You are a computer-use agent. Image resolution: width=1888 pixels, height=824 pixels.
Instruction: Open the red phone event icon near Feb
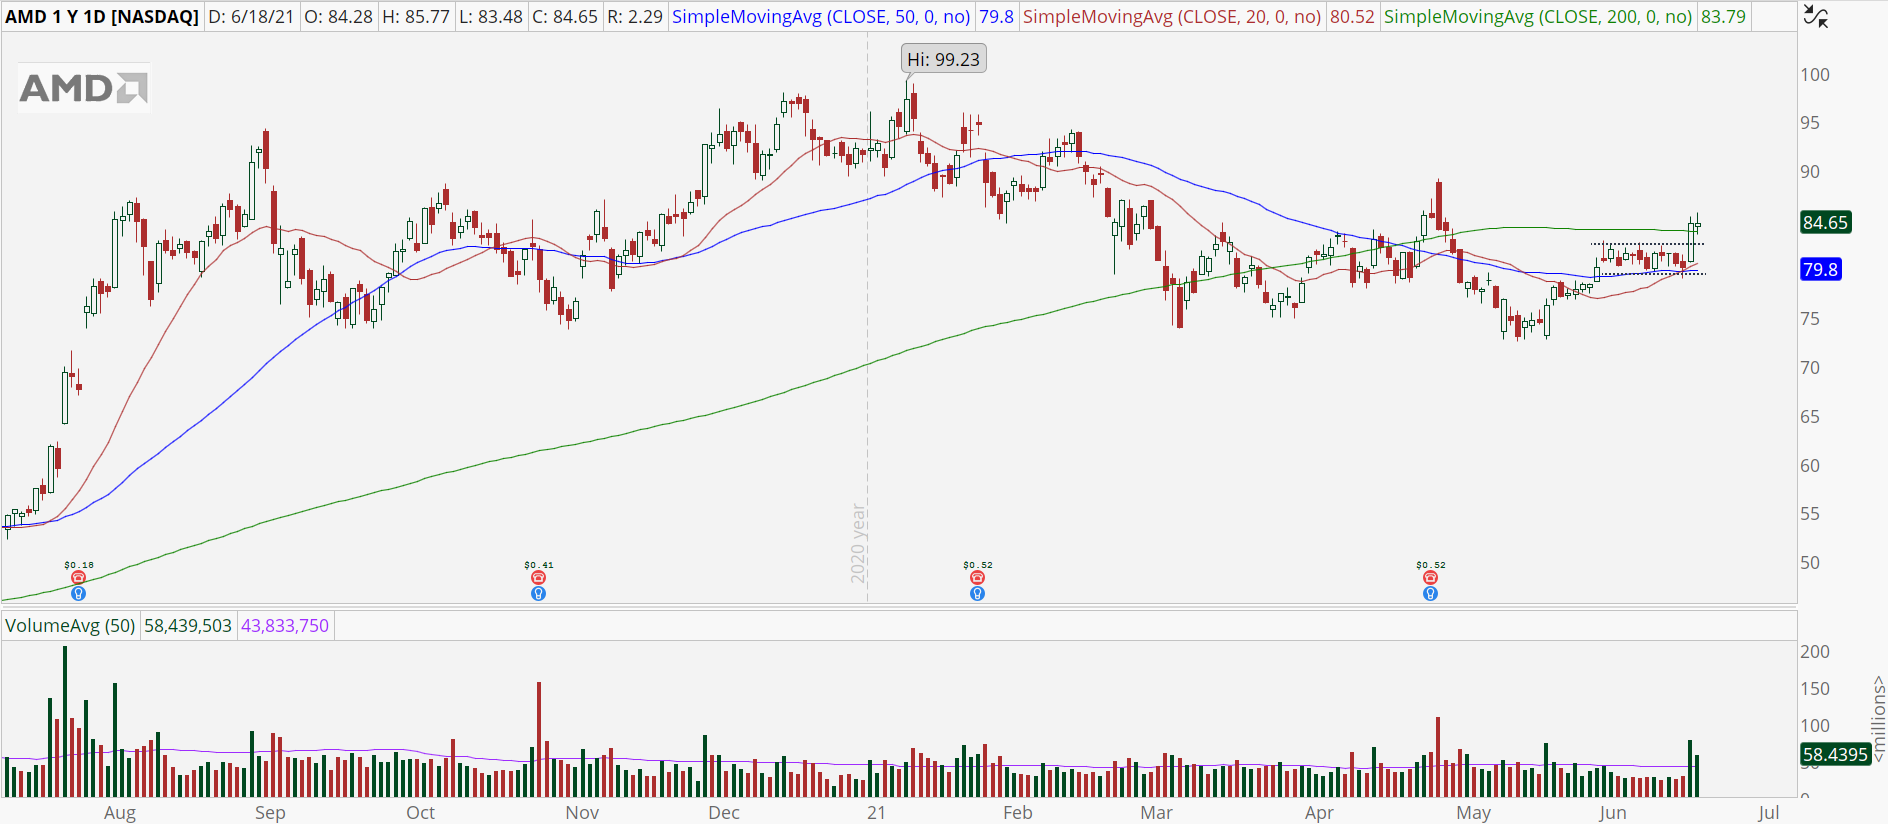[978, 578]
